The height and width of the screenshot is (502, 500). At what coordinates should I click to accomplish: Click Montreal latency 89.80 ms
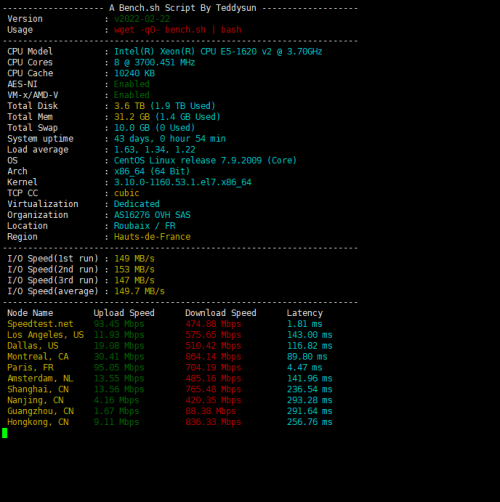pyautogui.click(x=307, y=357)
